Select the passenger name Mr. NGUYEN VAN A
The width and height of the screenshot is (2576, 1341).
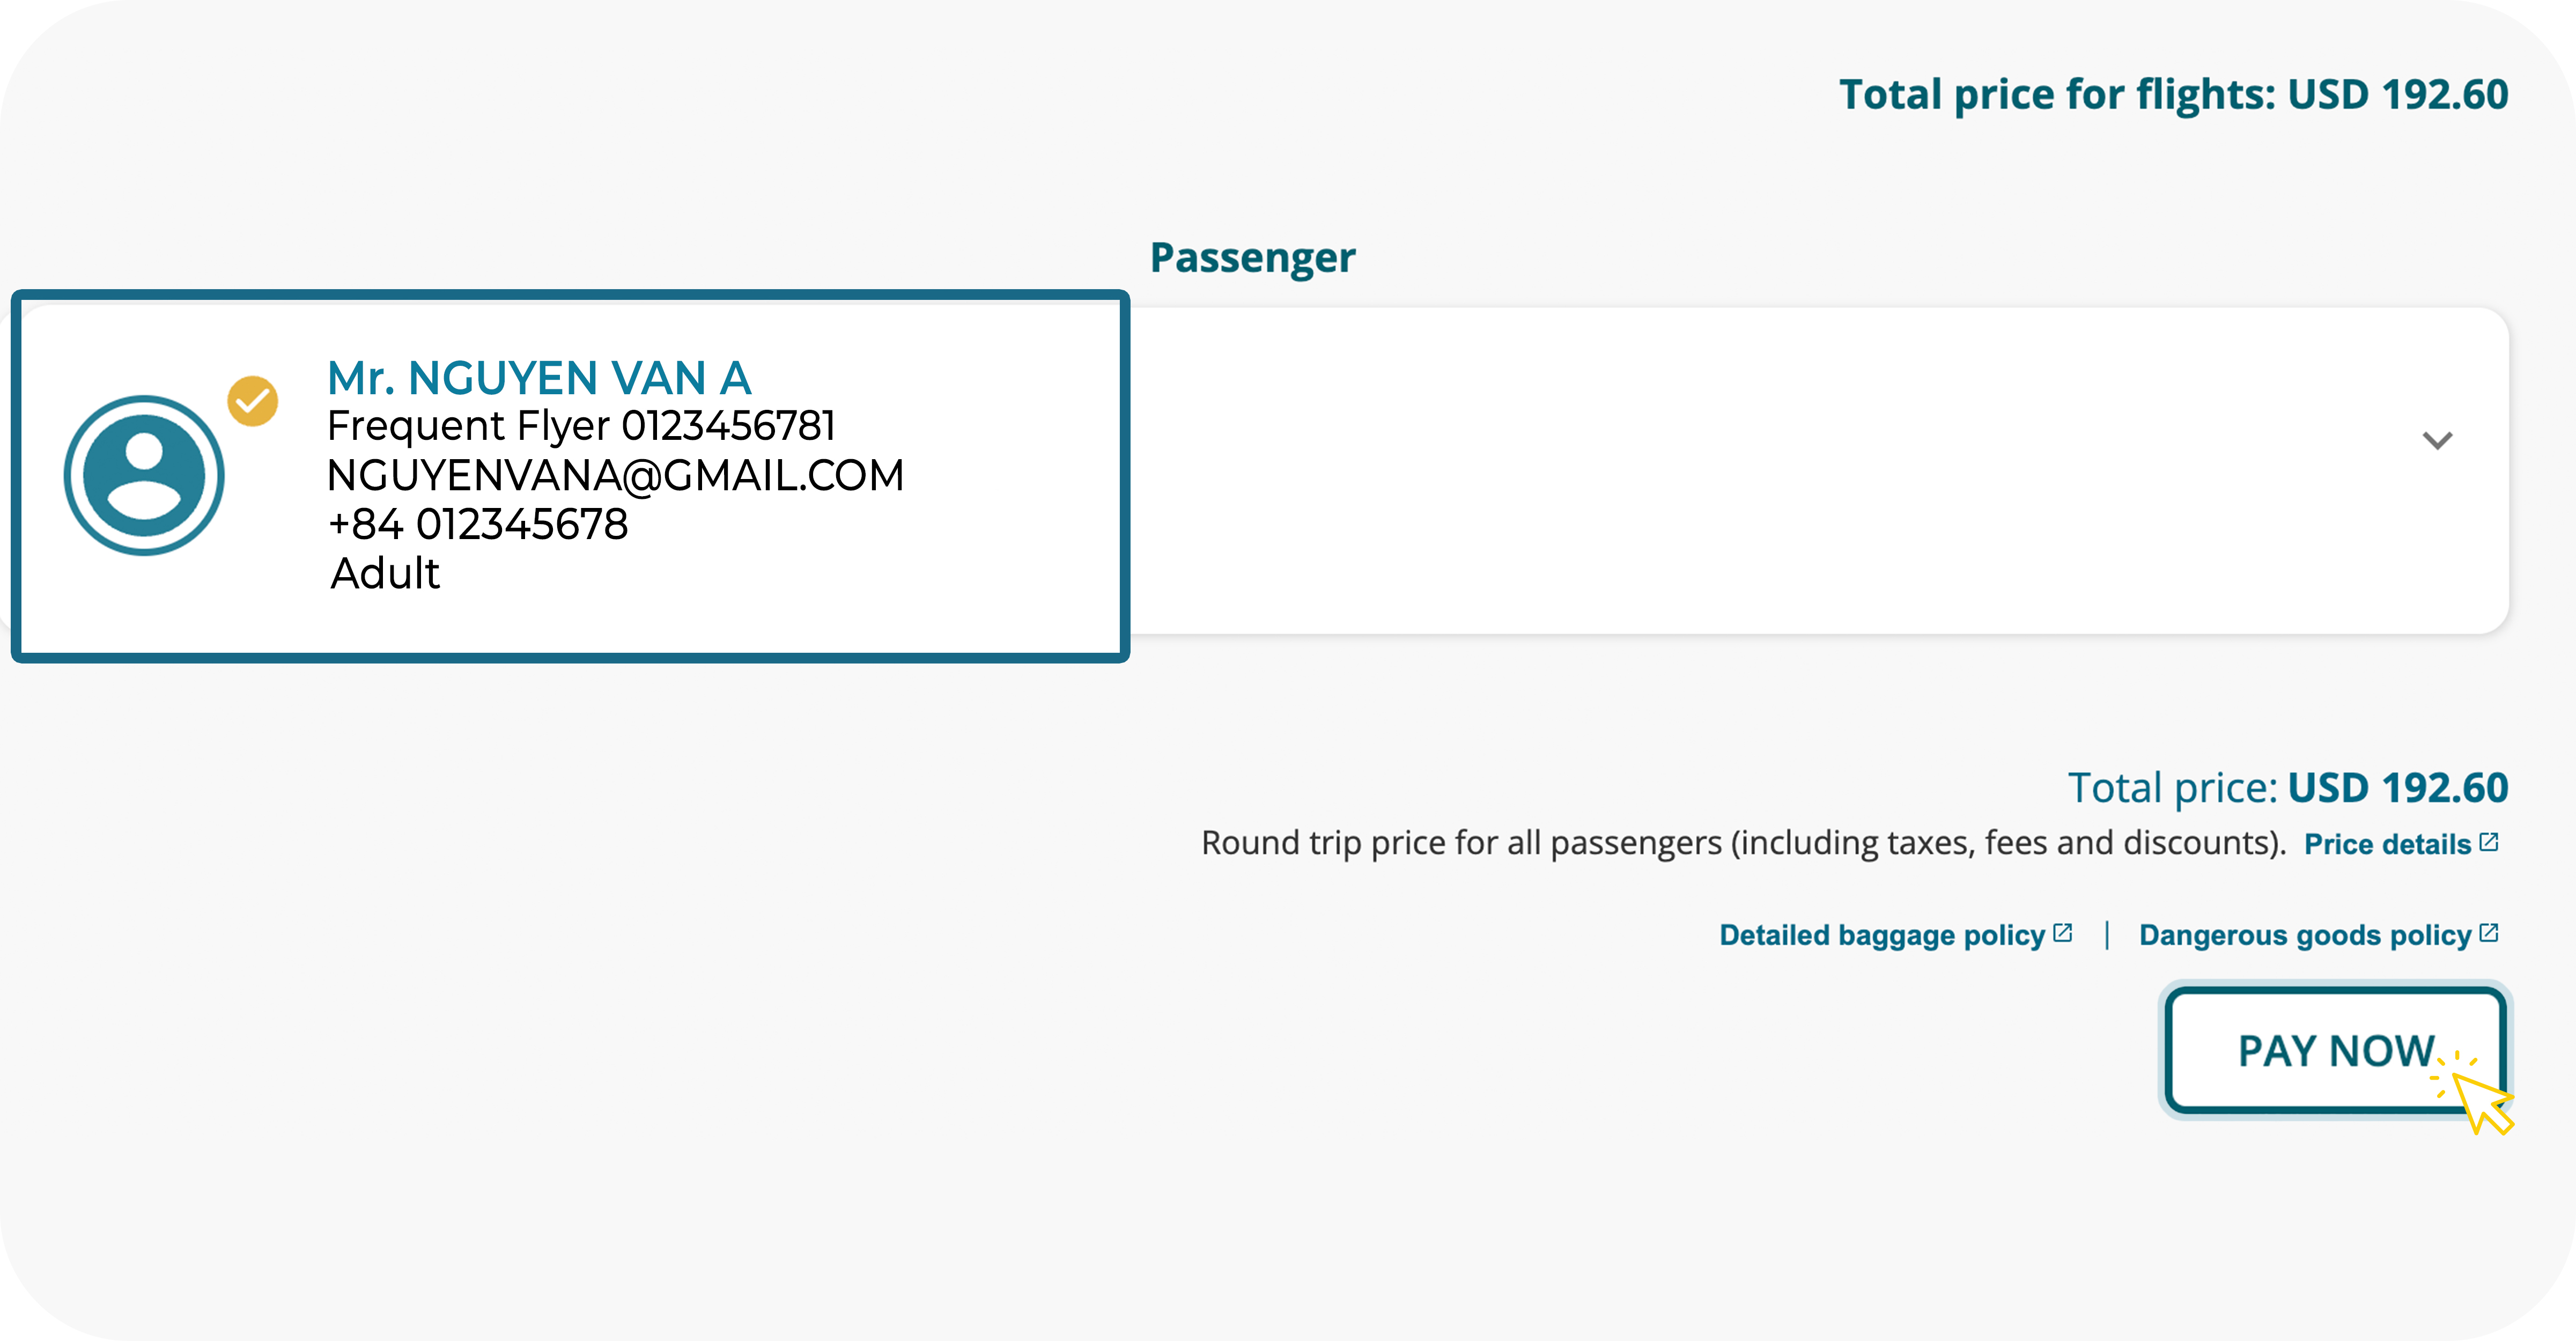pyautogui.click(x=539, y=378)
